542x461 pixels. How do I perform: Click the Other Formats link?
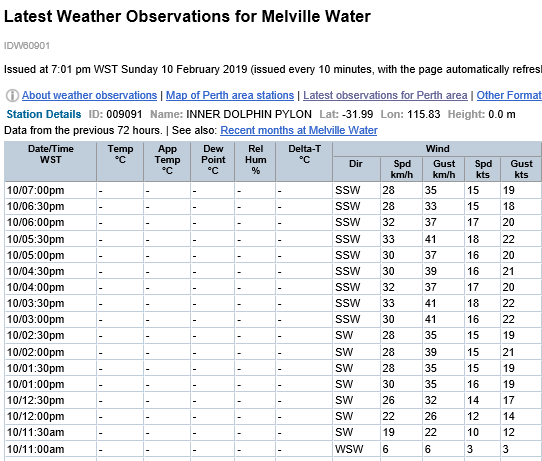[x=509, y=95]
